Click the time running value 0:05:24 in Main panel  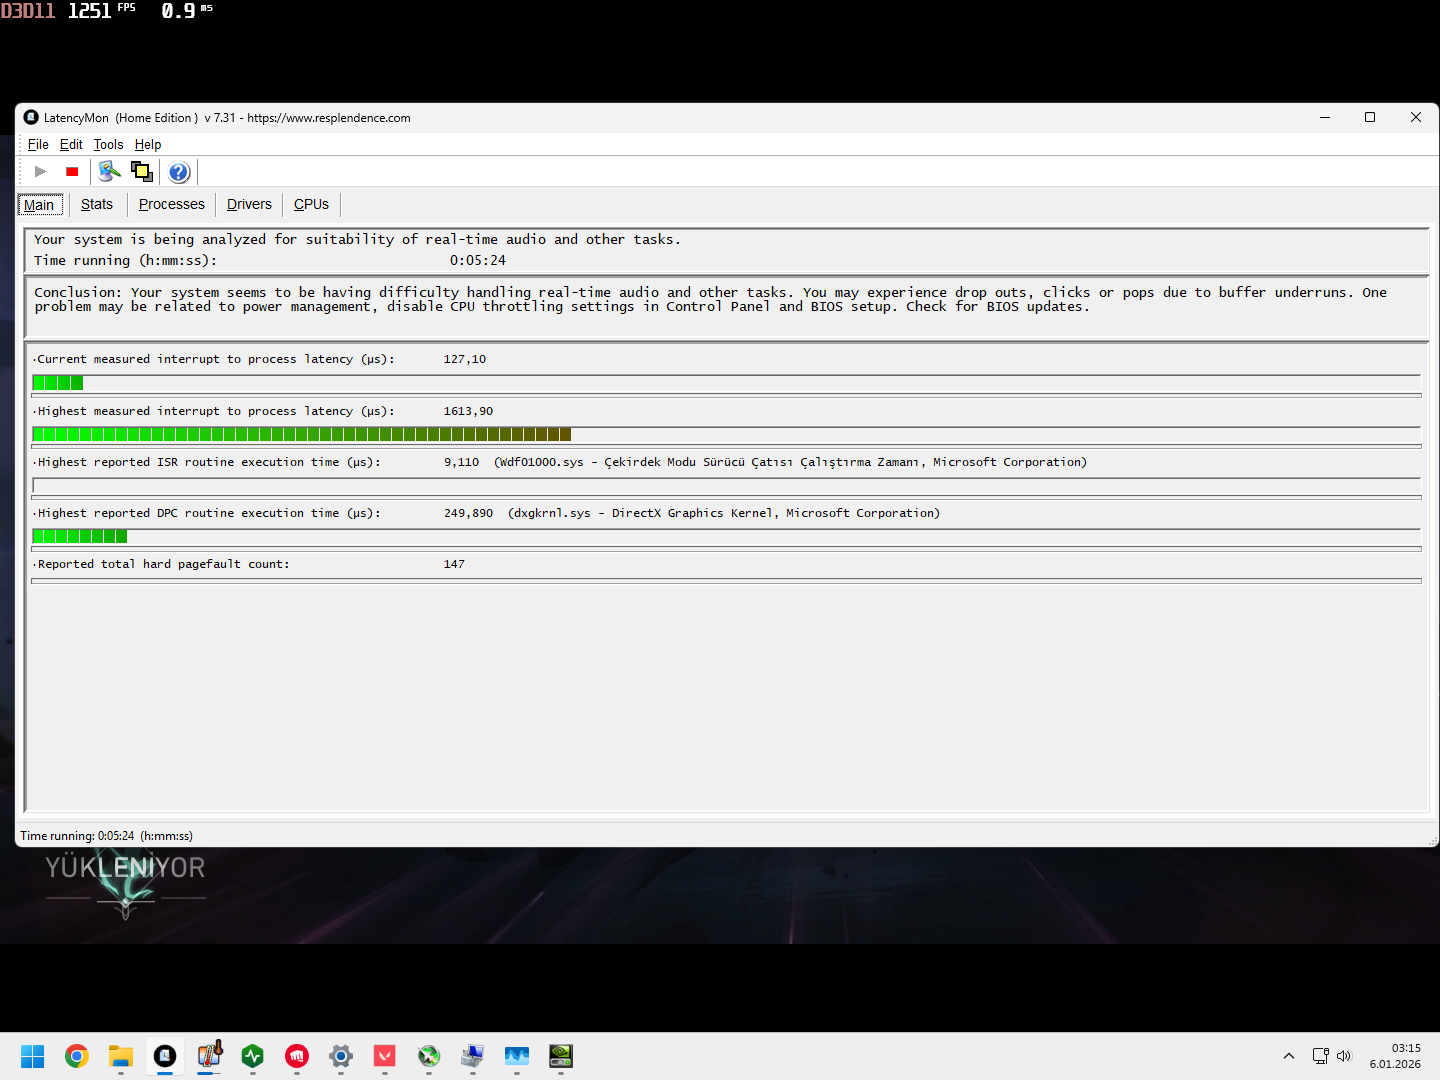(478, 260)
